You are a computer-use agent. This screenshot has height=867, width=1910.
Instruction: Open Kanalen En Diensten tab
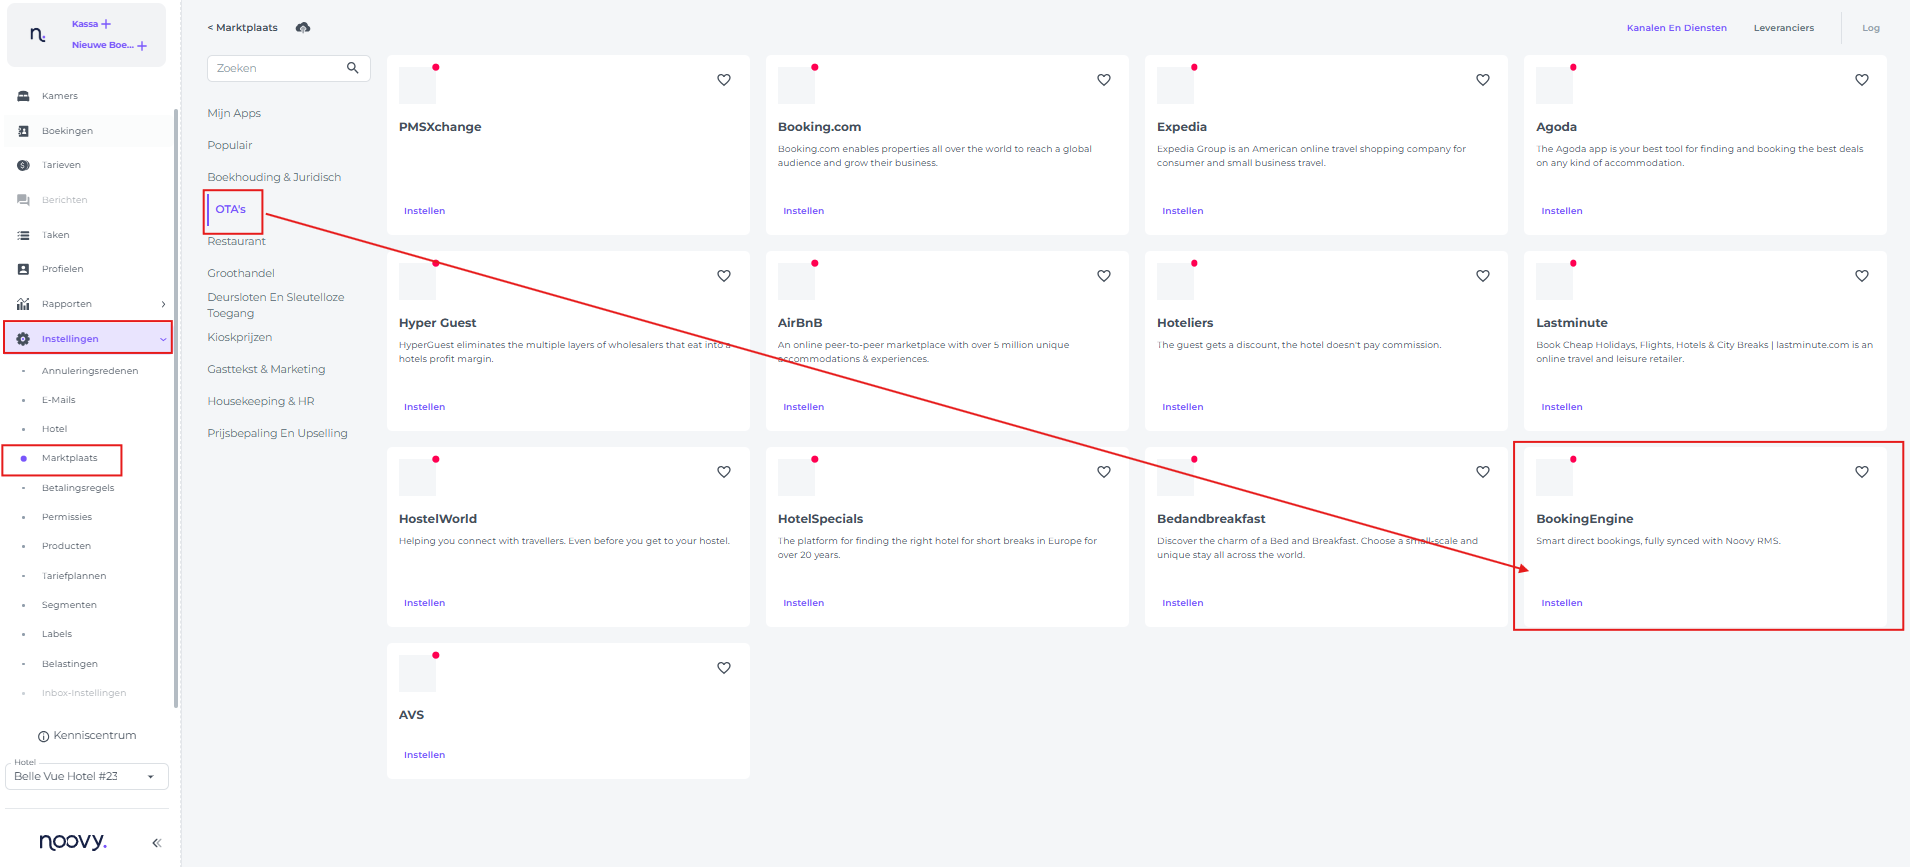tap(1677, 28)
